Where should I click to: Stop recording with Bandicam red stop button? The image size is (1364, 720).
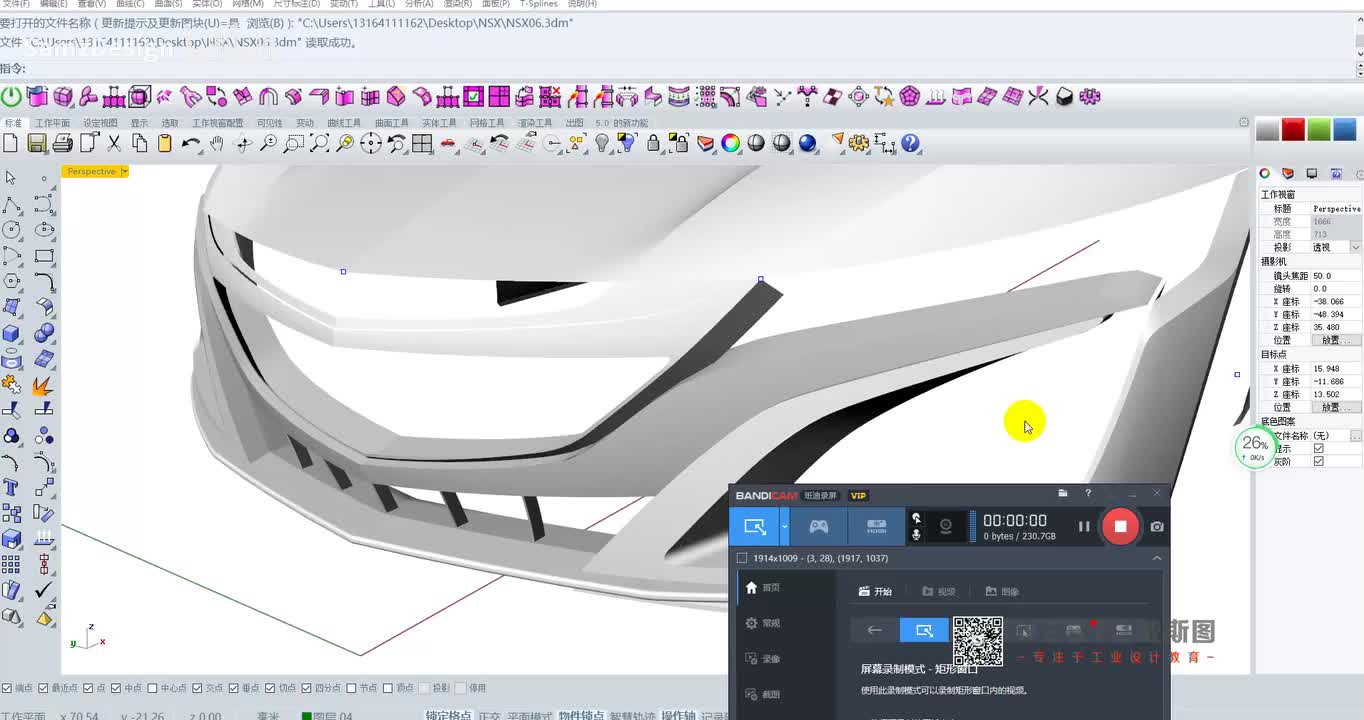point(1120,526)
